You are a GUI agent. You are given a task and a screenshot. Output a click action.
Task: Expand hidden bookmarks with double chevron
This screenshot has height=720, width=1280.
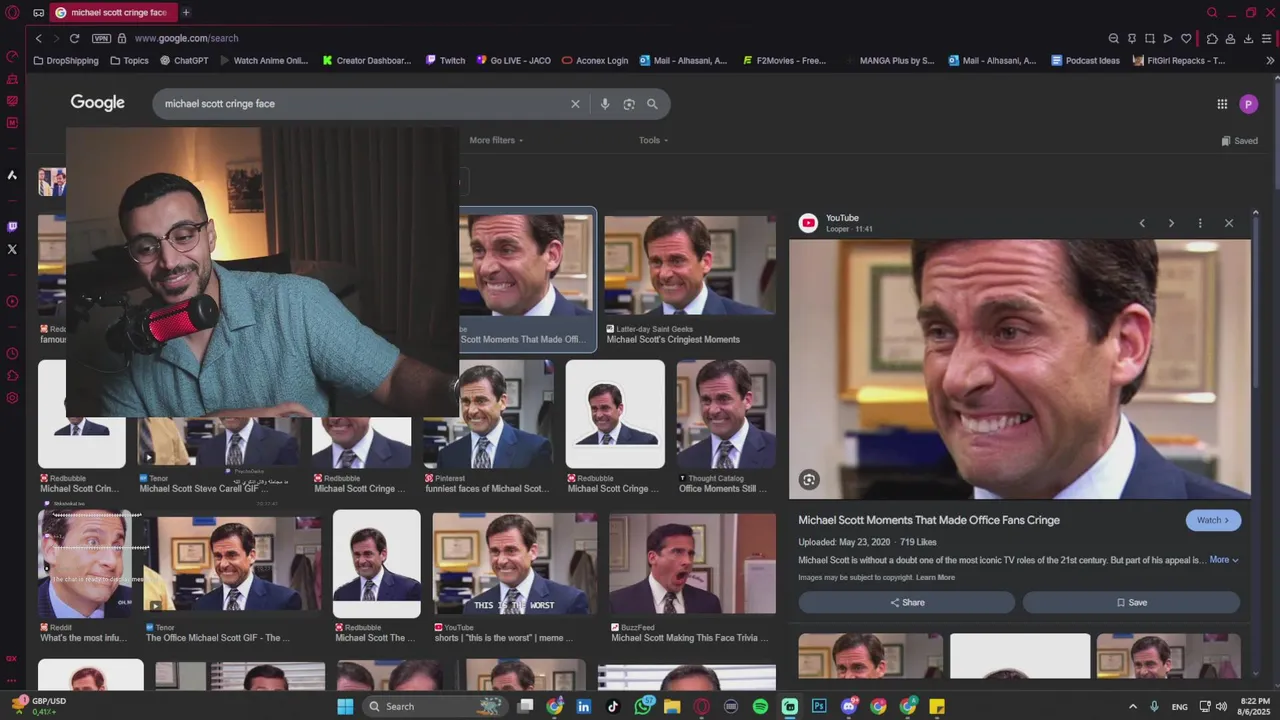(x=1270, y=60)
